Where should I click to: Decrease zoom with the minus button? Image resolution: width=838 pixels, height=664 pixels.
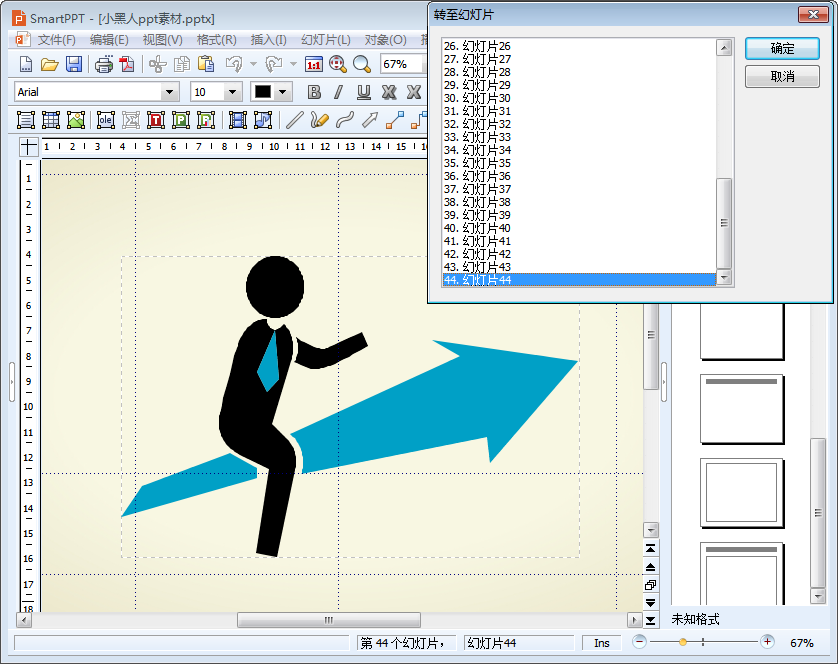click(639, 642)
